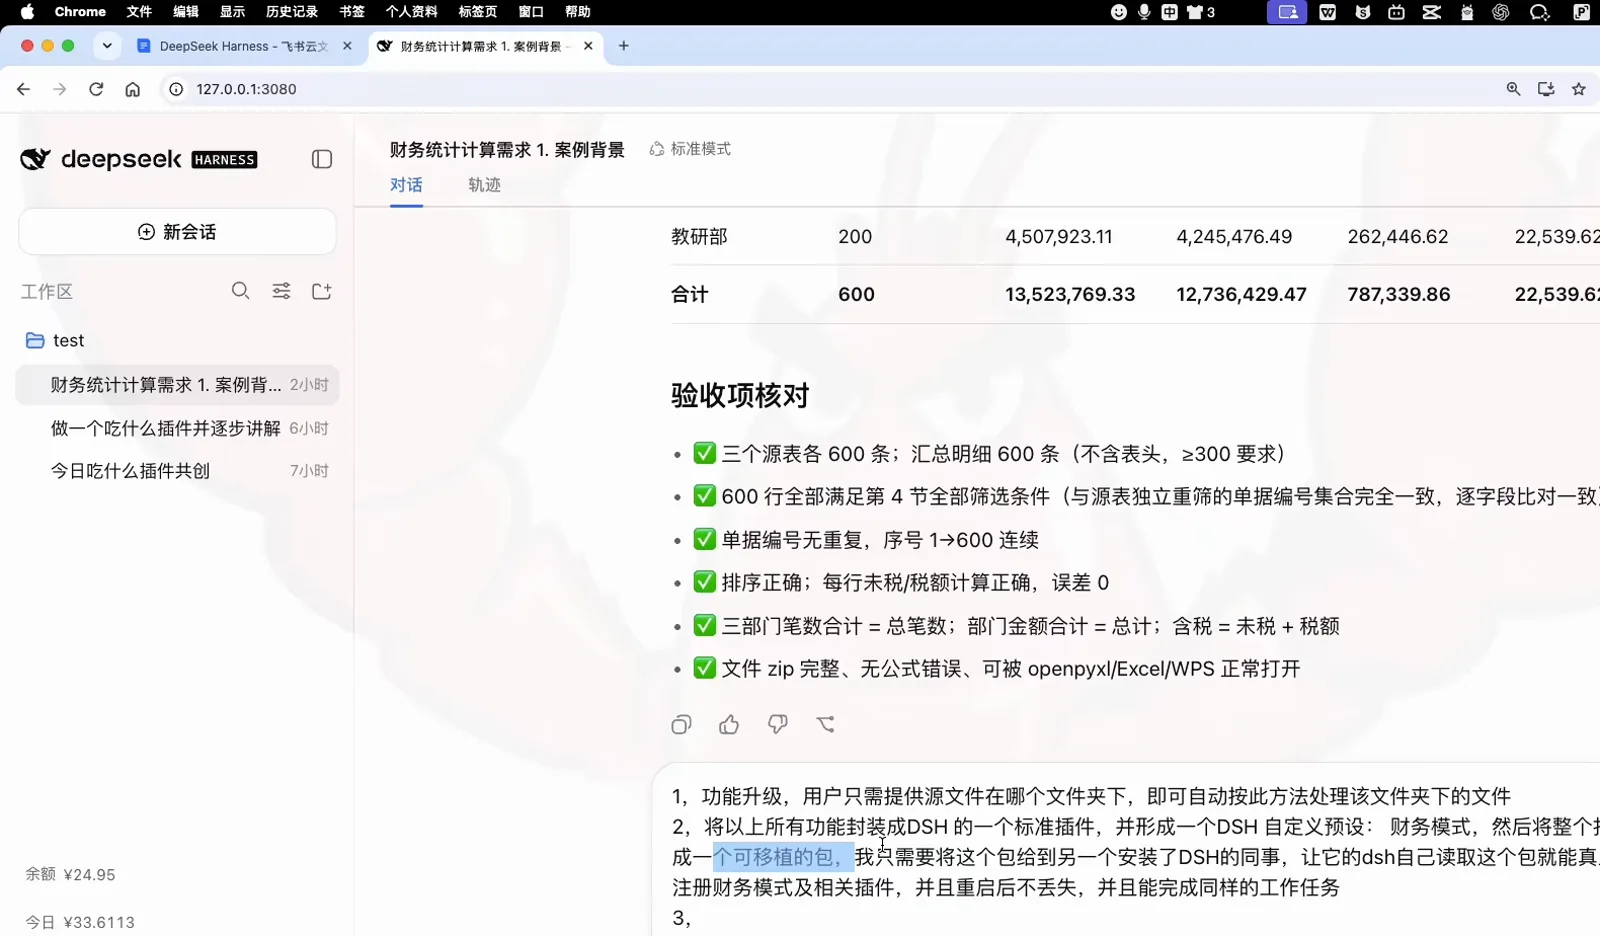Open conversation 做一个吃什么插件并逐步讲解
1600x936 pixels.
(x=177, y=428)
